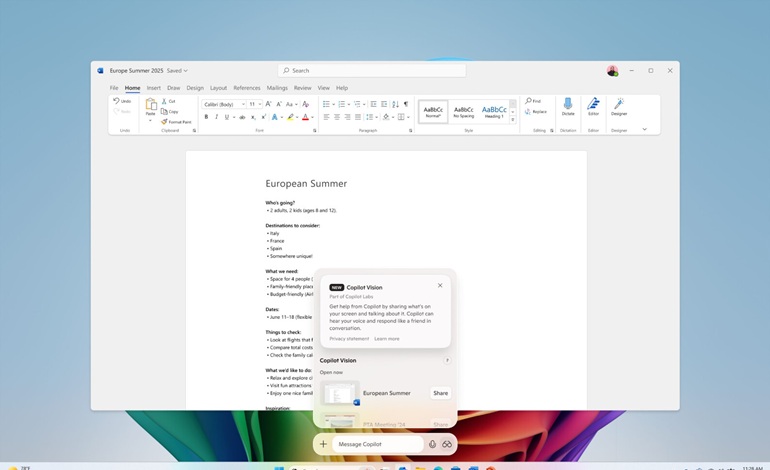Open the Saved status dropdown in title bar
Screen dimensions: 770x470
pos(177,71)
